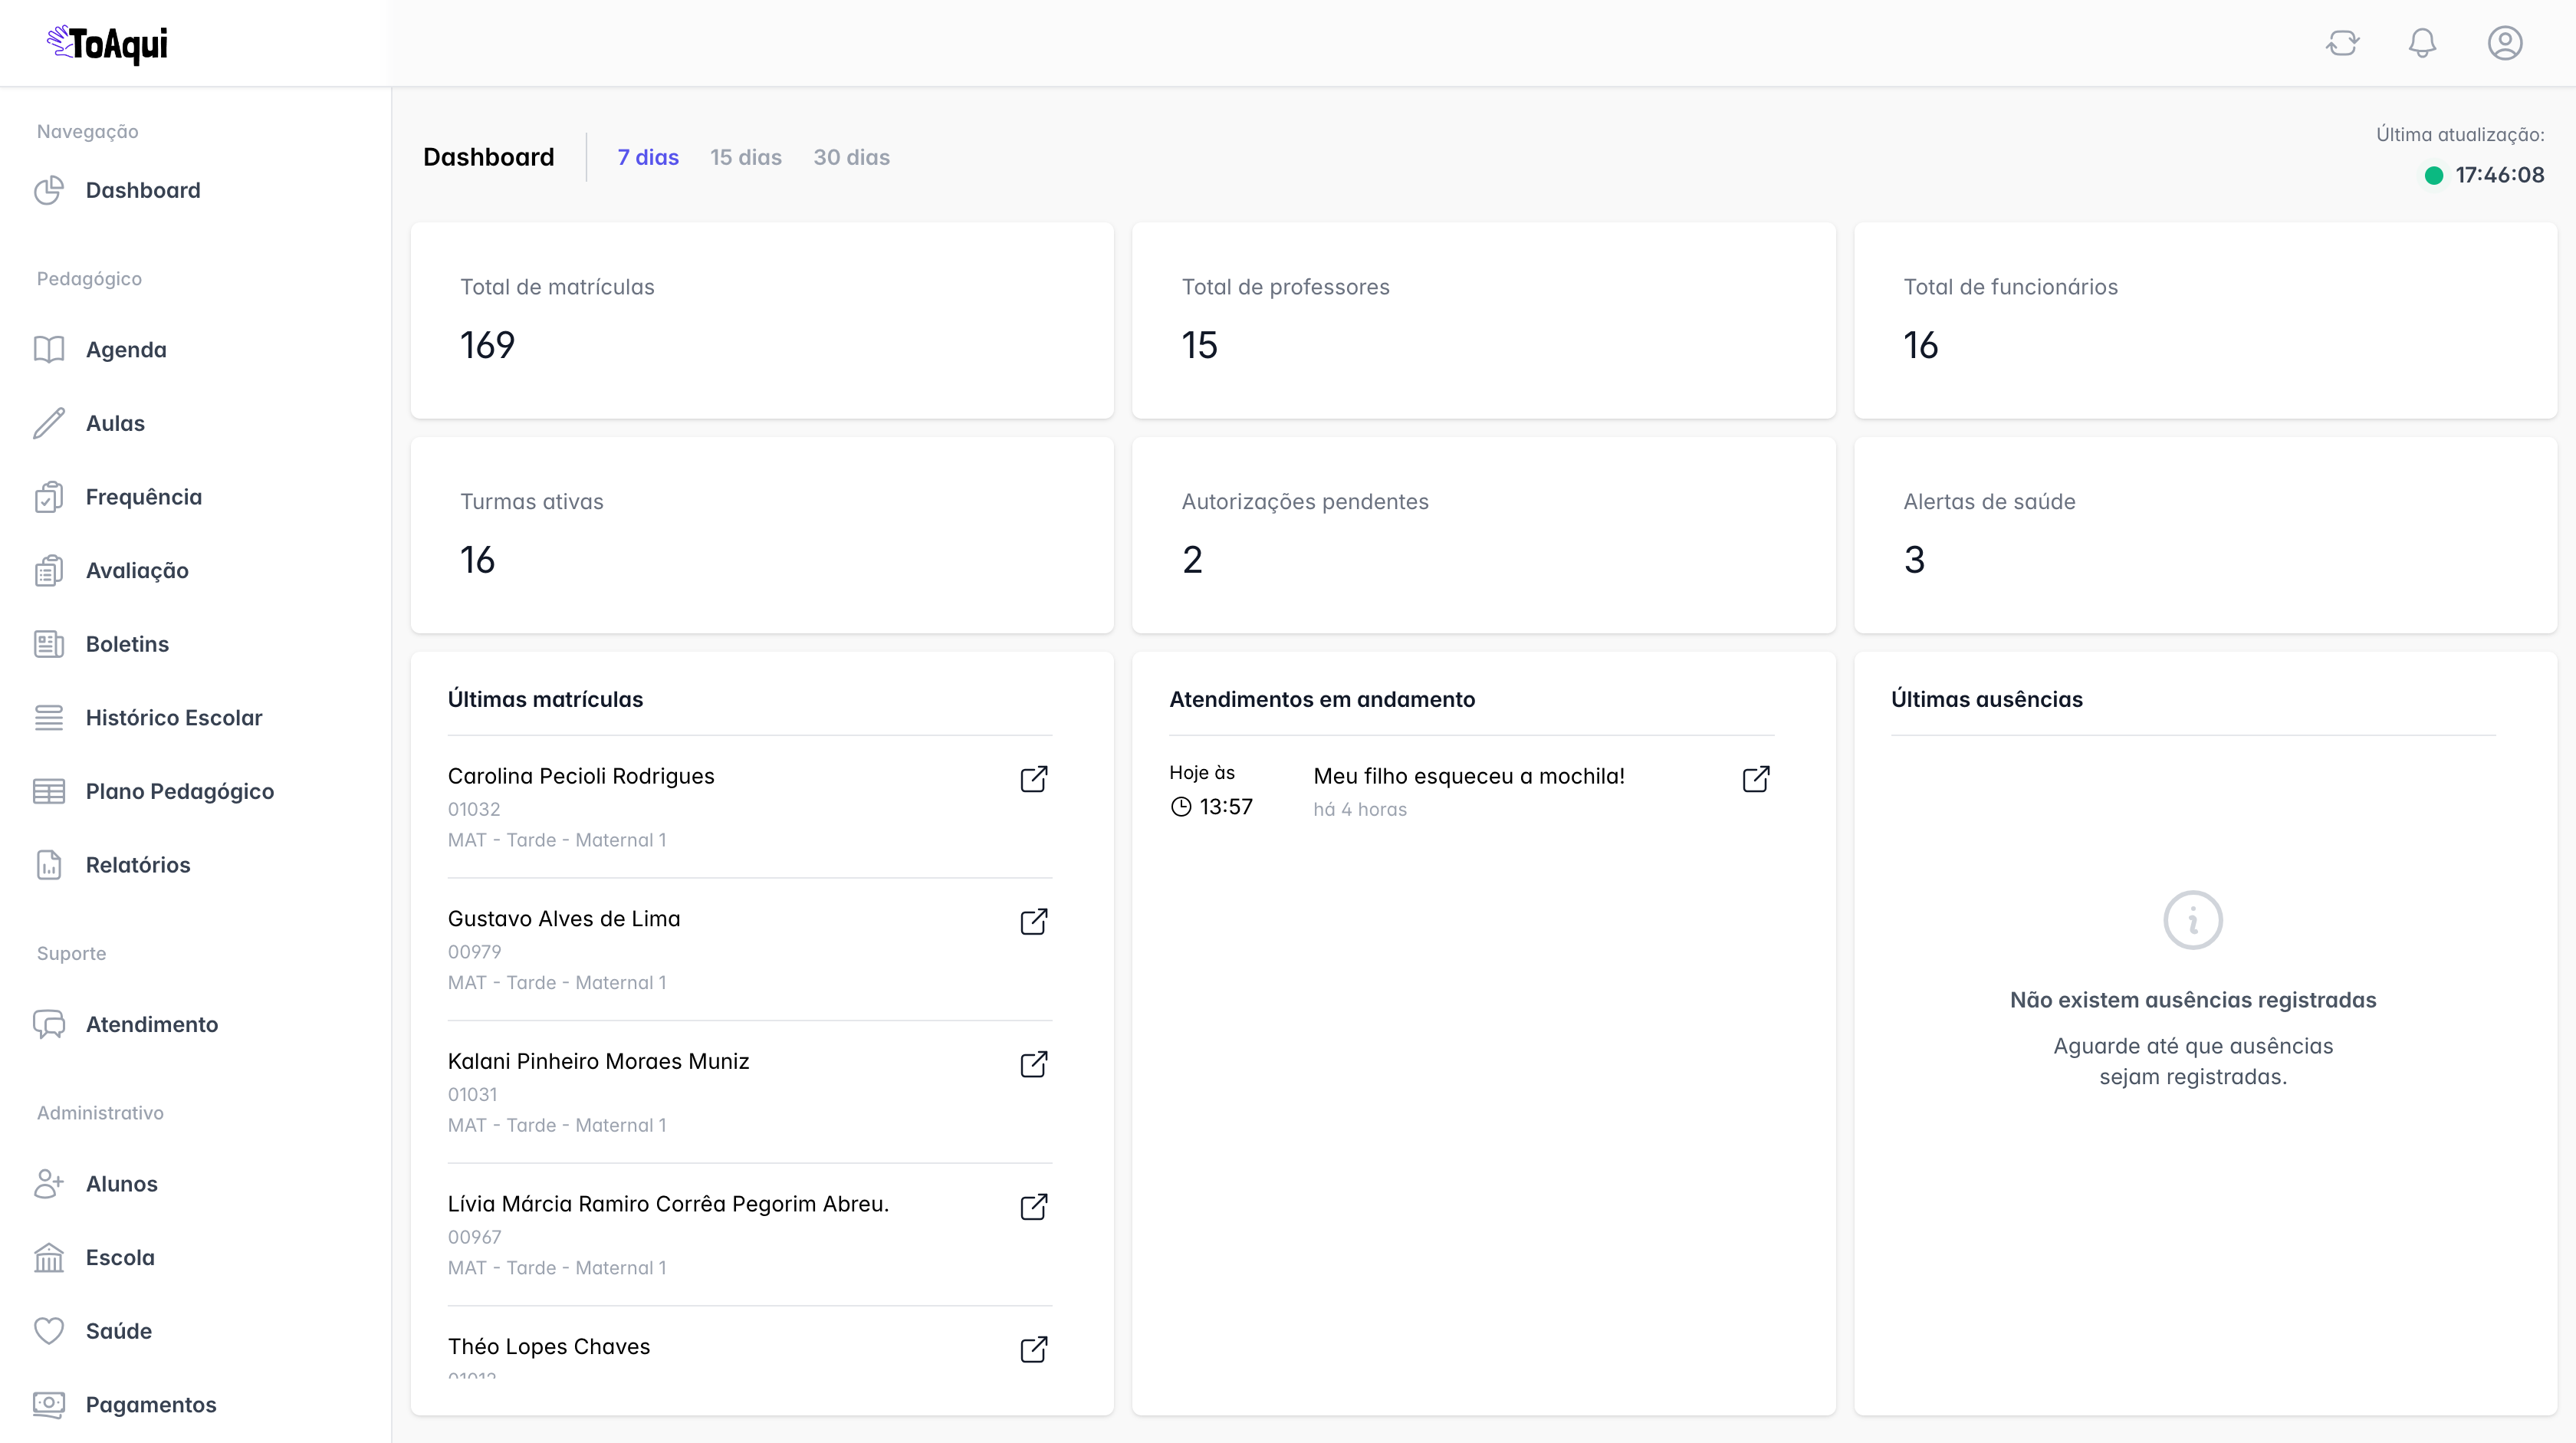This screenshot has height=1443, width=2576.
Task: Click the Atendimento chat icon
Action: pyautogui.click(x=50, y=1024)
